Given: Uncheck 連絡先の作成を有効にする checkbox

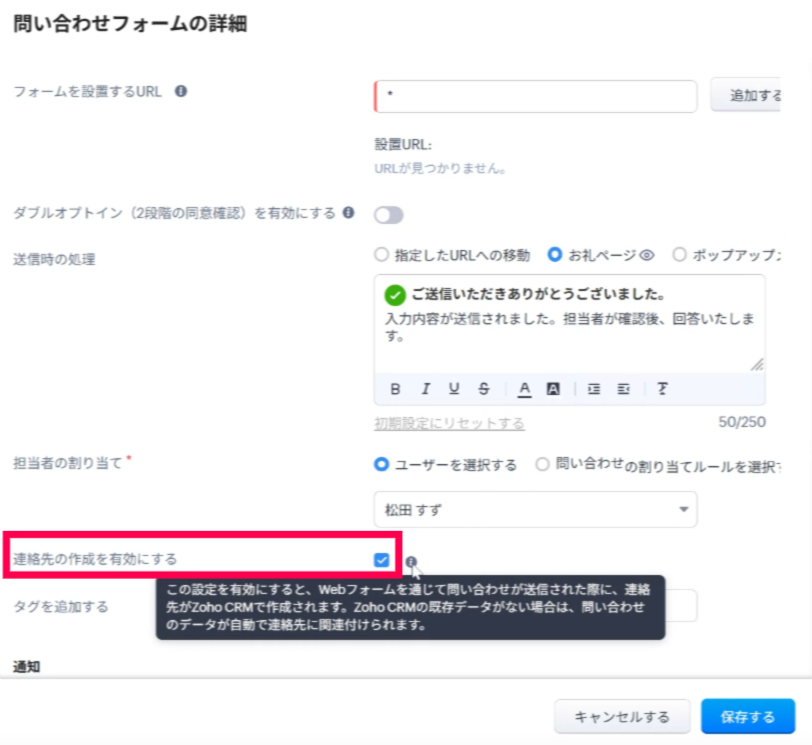Looking at the screenshot, I should pyautogui.click(x=382, y=560).
